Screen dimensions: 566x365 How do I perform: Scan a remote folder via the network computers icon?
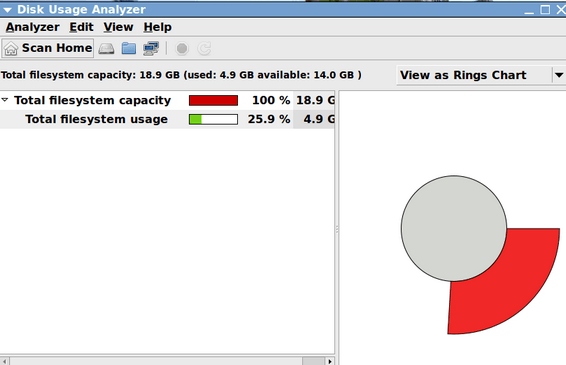(x=151, y=48)
